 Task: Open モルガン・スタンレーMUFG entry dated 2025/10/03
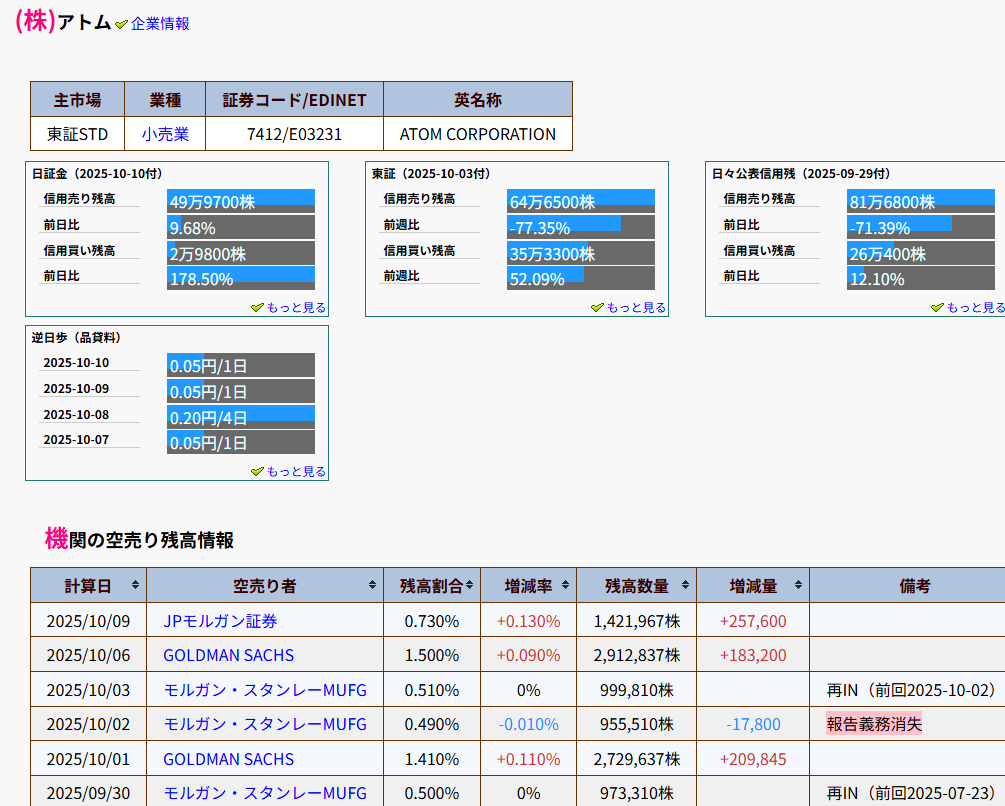(x=265, y=690)
